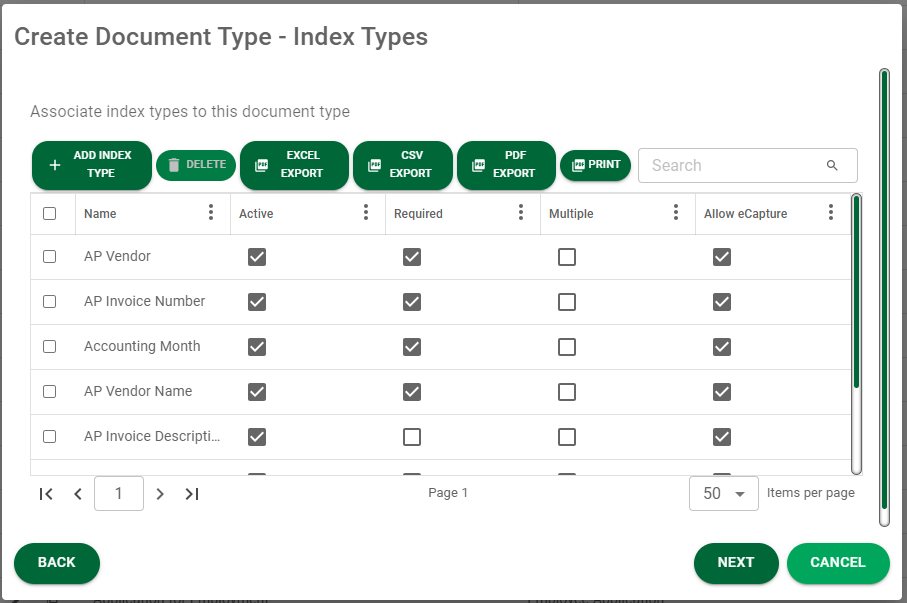Open Allow eCapture column options menu

pos(831,212)
